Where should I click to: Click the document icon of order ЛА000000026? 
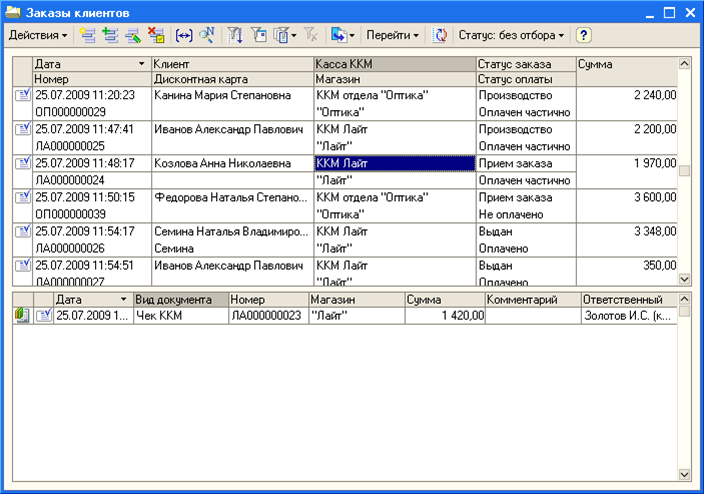[22, 232]
